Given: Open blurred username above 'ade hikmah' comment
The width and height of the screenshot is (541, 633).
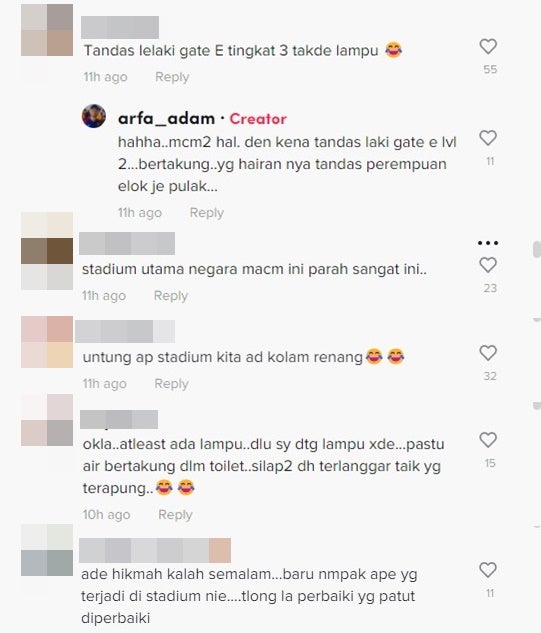Looking at the screenshot, I should (155, 550).
